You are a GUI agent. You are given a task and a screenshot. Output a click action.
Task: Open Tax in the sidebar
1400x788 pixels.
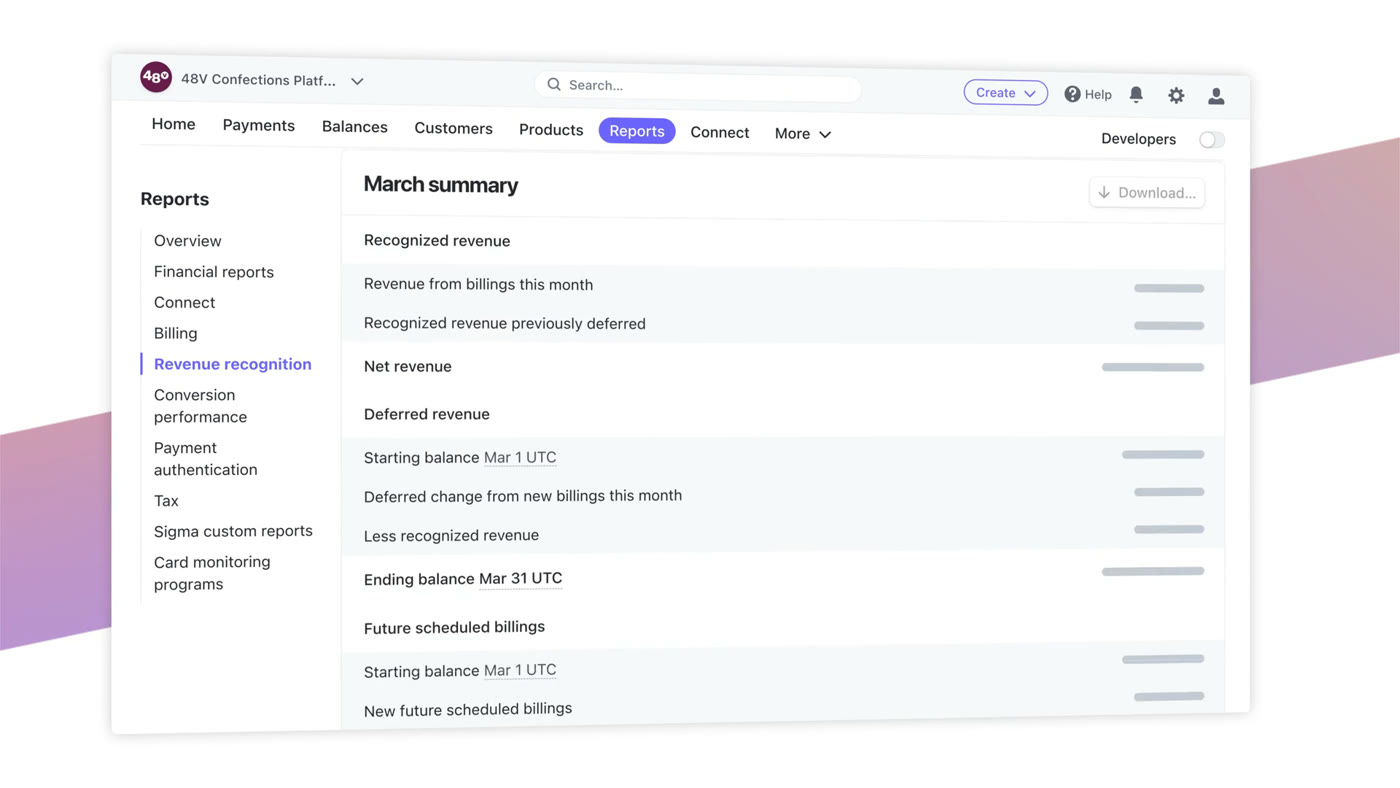click(x=166, y=501)
